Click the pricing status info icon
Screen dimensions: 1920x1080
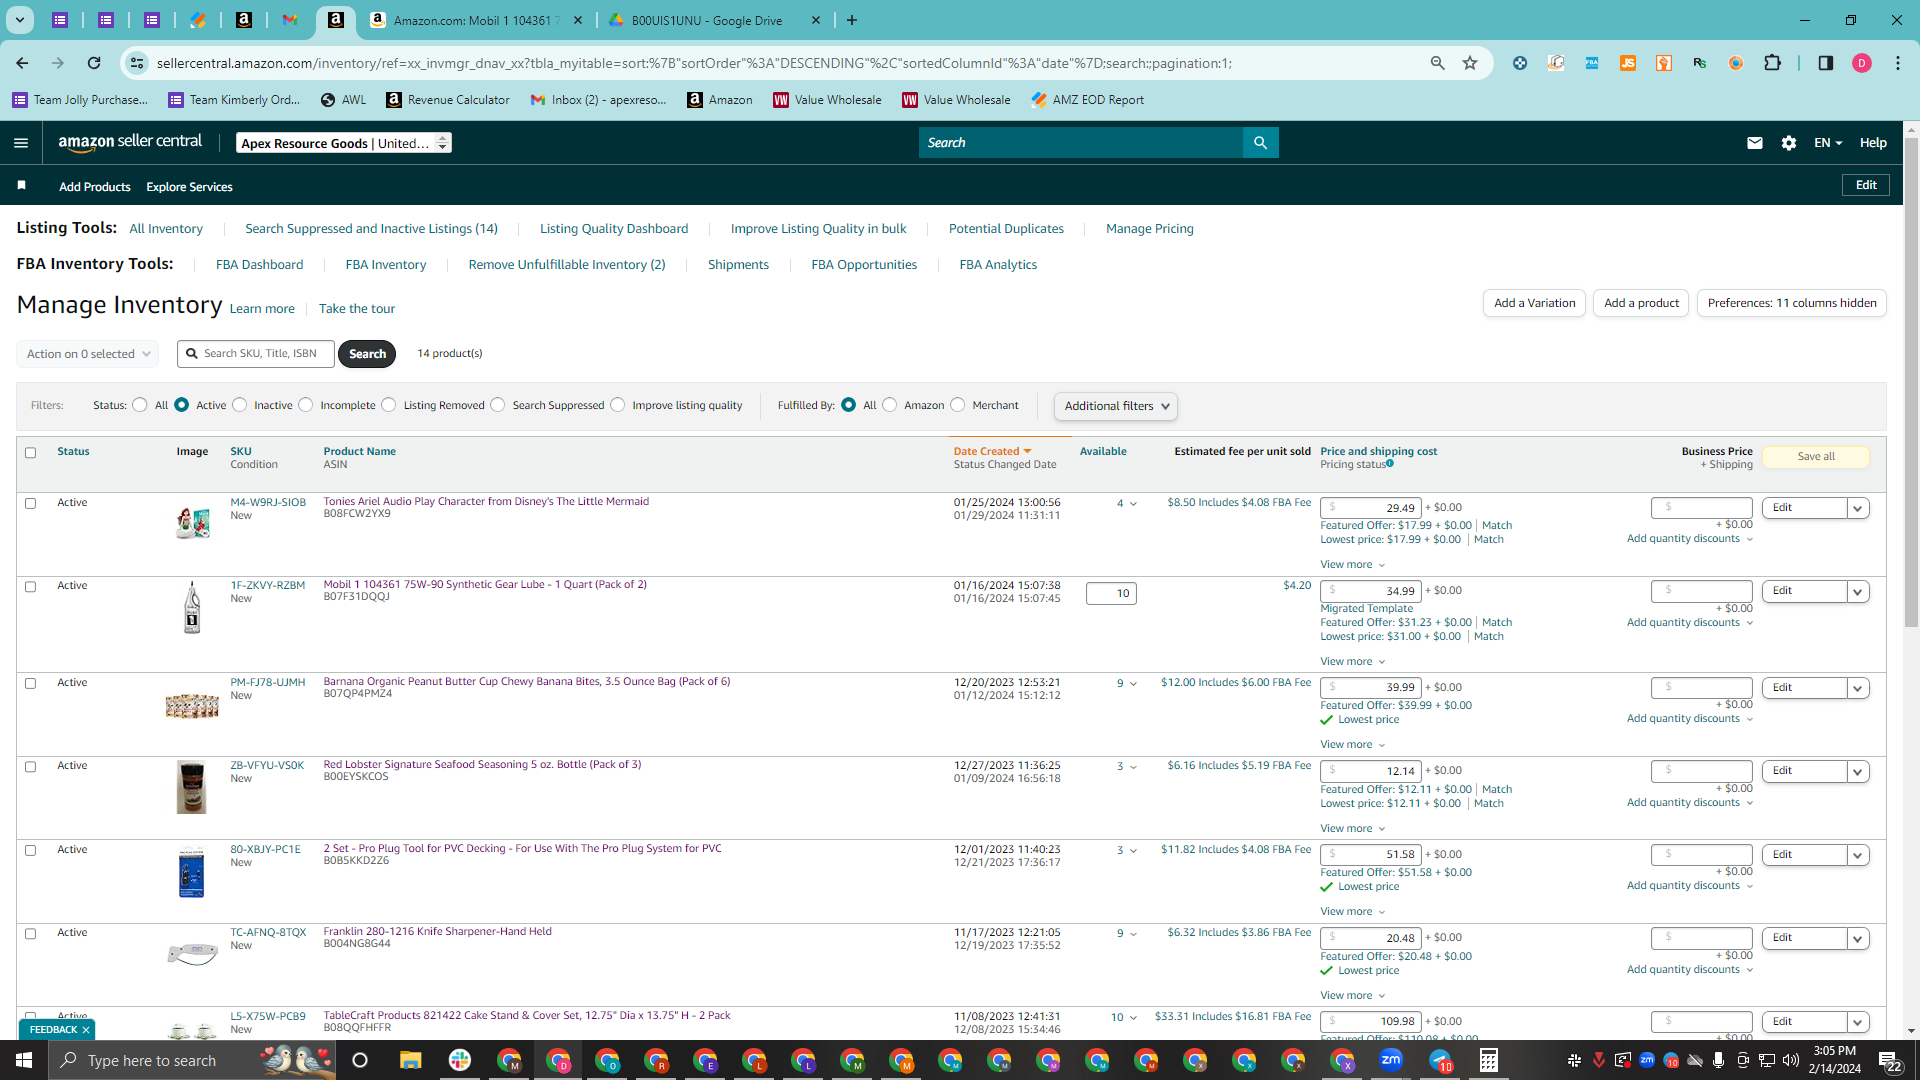tap(1390, 464)
